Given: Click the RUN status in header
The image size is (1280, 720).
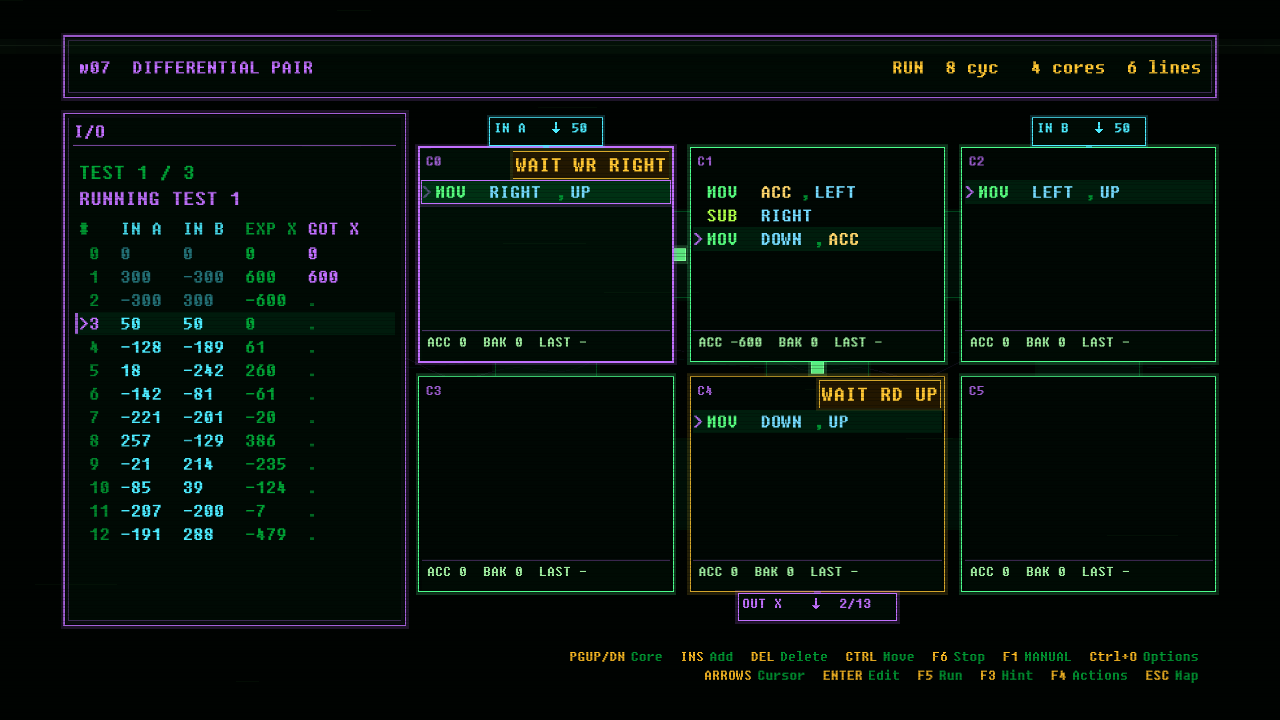Looking at the screenshot, I should [908, 68].
